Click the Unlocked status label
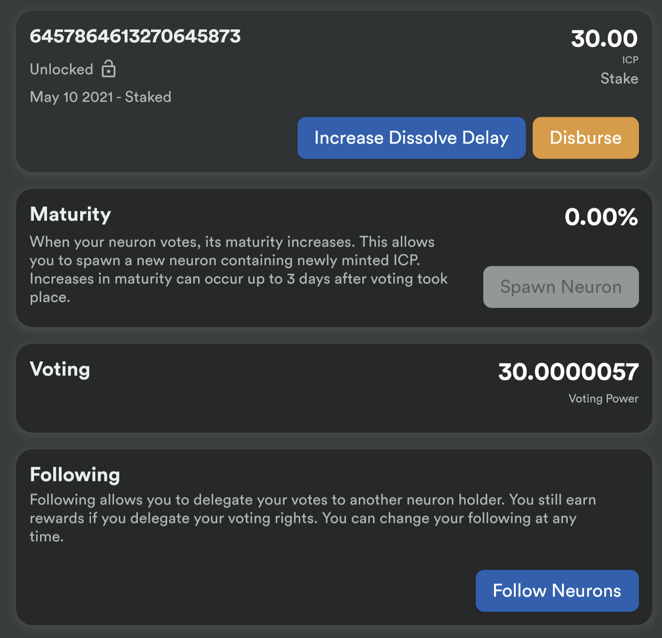 coord(61,69)
